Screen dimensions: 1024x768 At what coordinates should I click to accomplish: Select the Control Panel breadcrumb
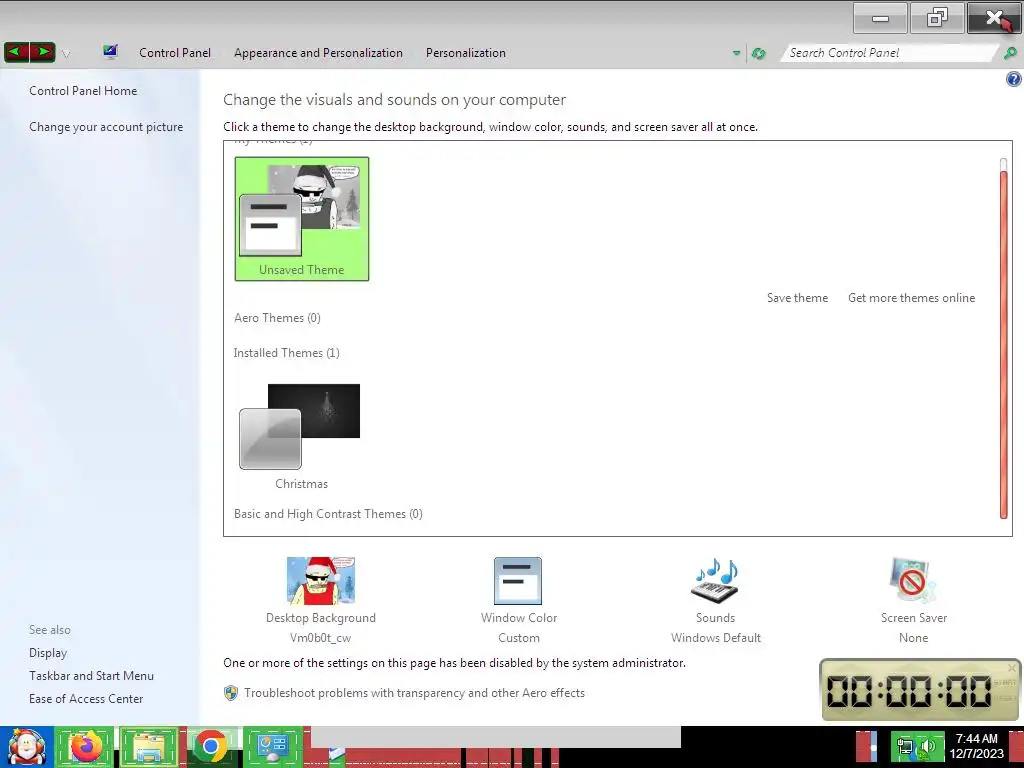point(174,53)
